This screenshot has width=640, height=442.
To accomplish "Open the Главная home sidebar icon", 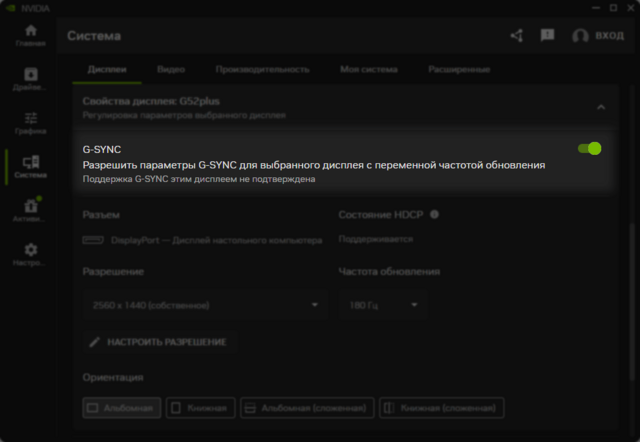I will [31, 35].
